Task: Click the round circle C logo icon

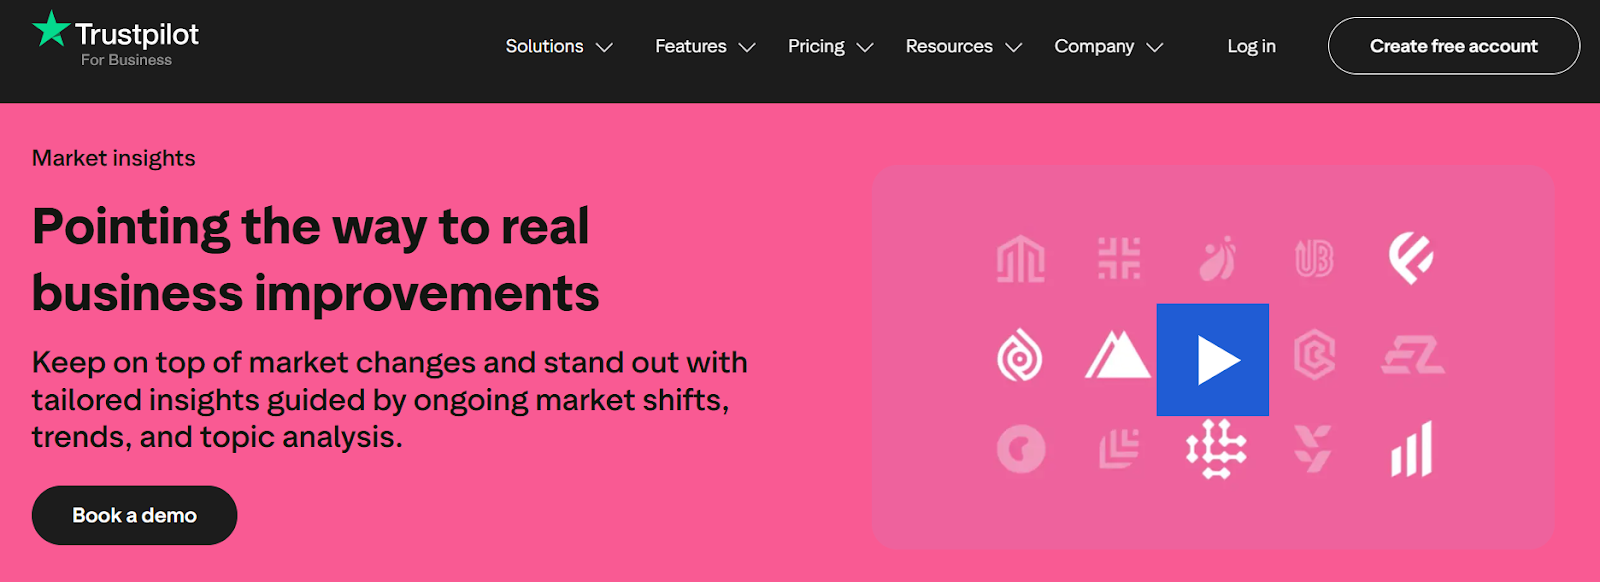Action: tap(1021, 449)
